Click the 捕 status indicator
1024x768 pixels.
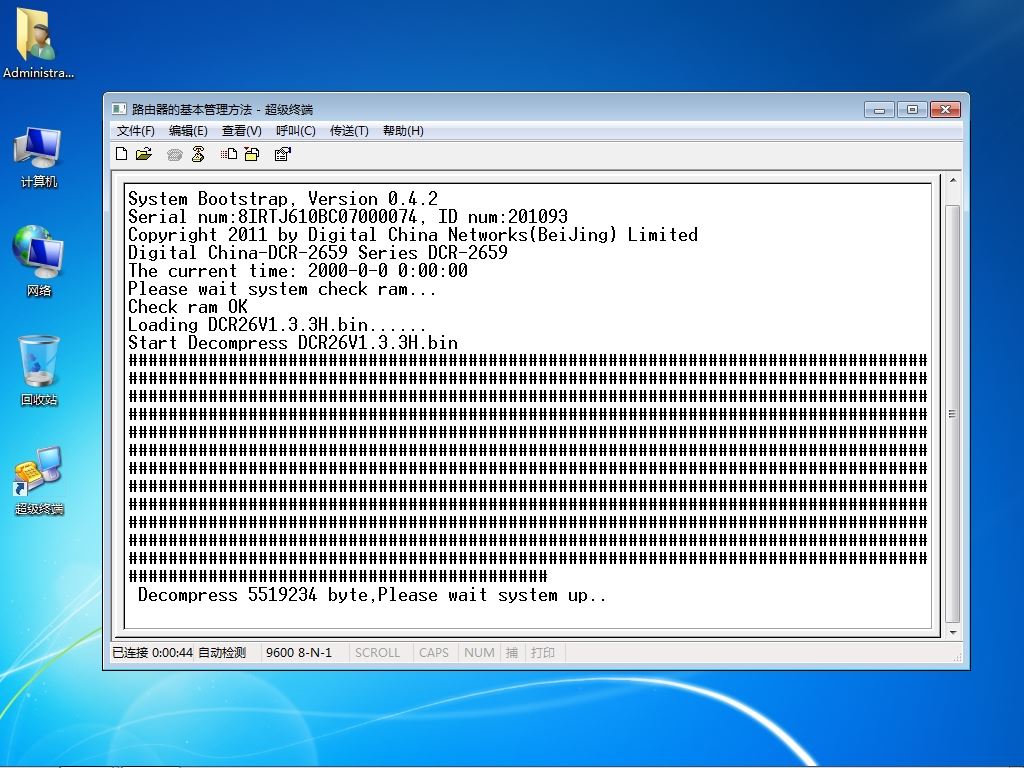512,652
